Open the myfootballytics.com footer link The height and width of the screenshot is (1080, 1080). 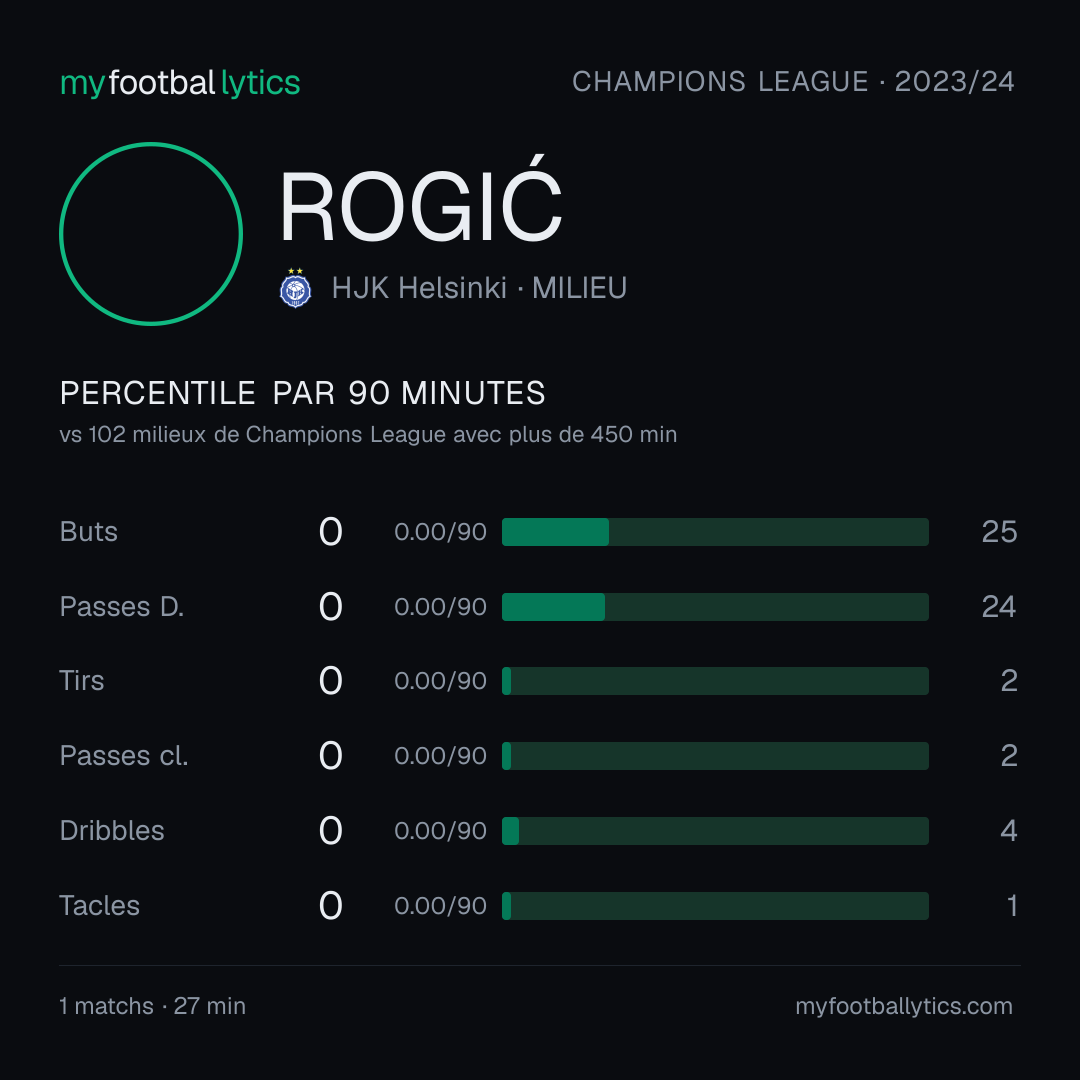[904, 1006]
